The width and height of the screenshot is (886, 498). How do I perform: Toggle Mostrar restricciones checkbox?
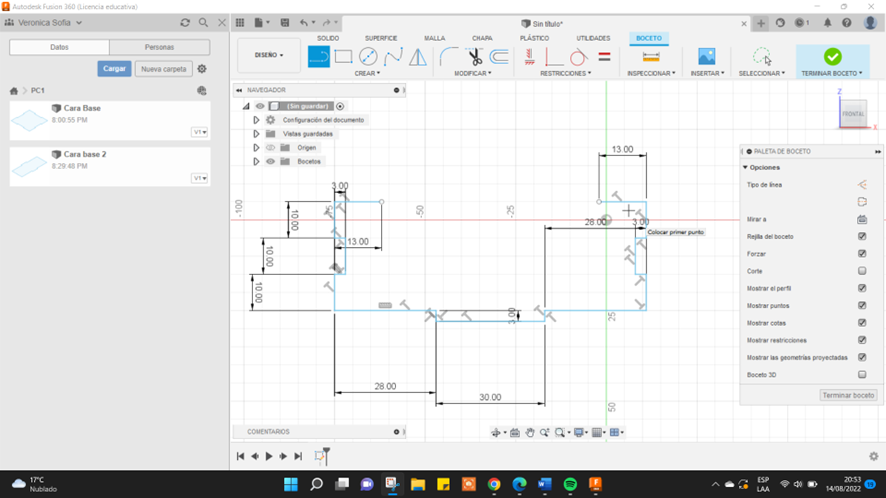point(862,340)
